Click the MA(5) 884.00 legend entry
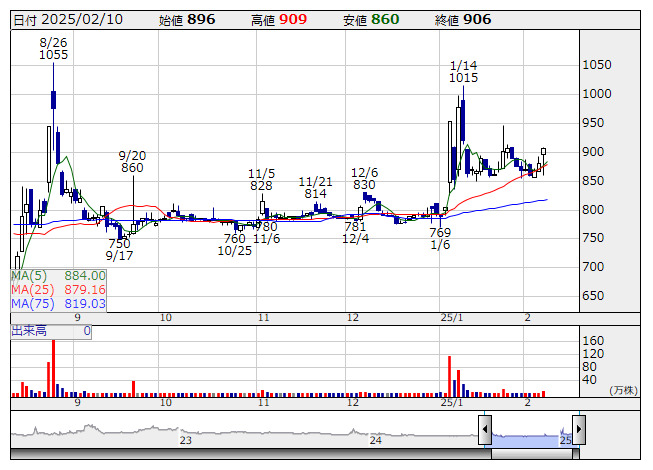653x470 pixels. 58,276
